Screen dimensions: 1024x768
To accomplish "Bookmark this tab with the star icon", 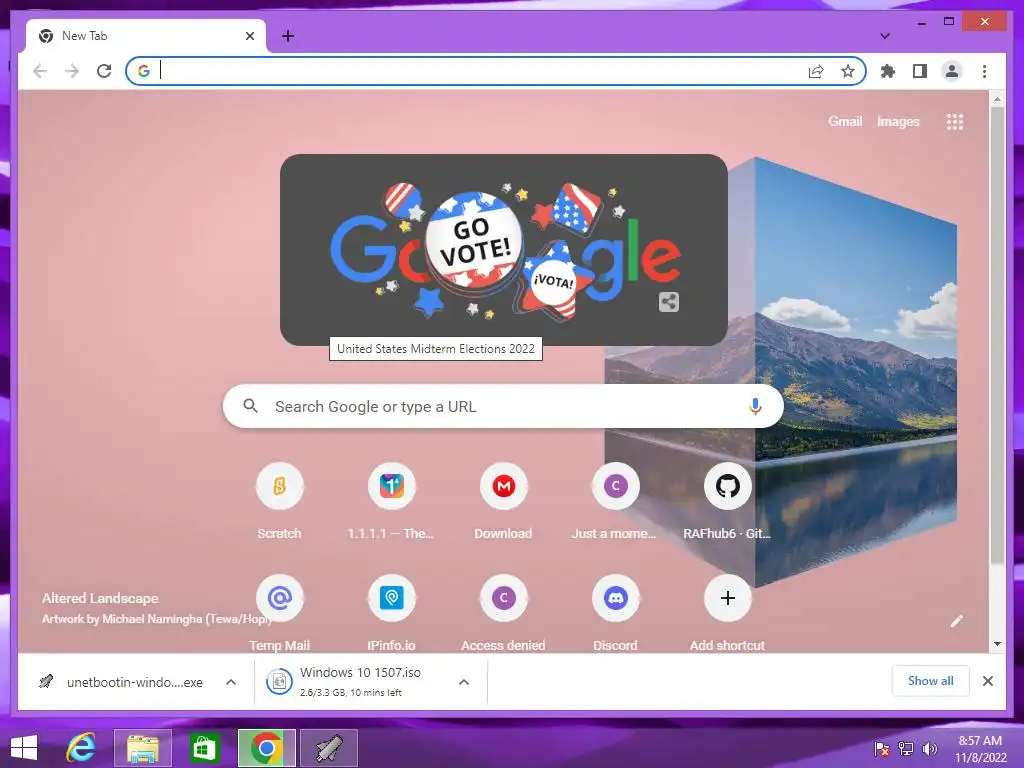I will pyautogui.click(x=848, y=71).
